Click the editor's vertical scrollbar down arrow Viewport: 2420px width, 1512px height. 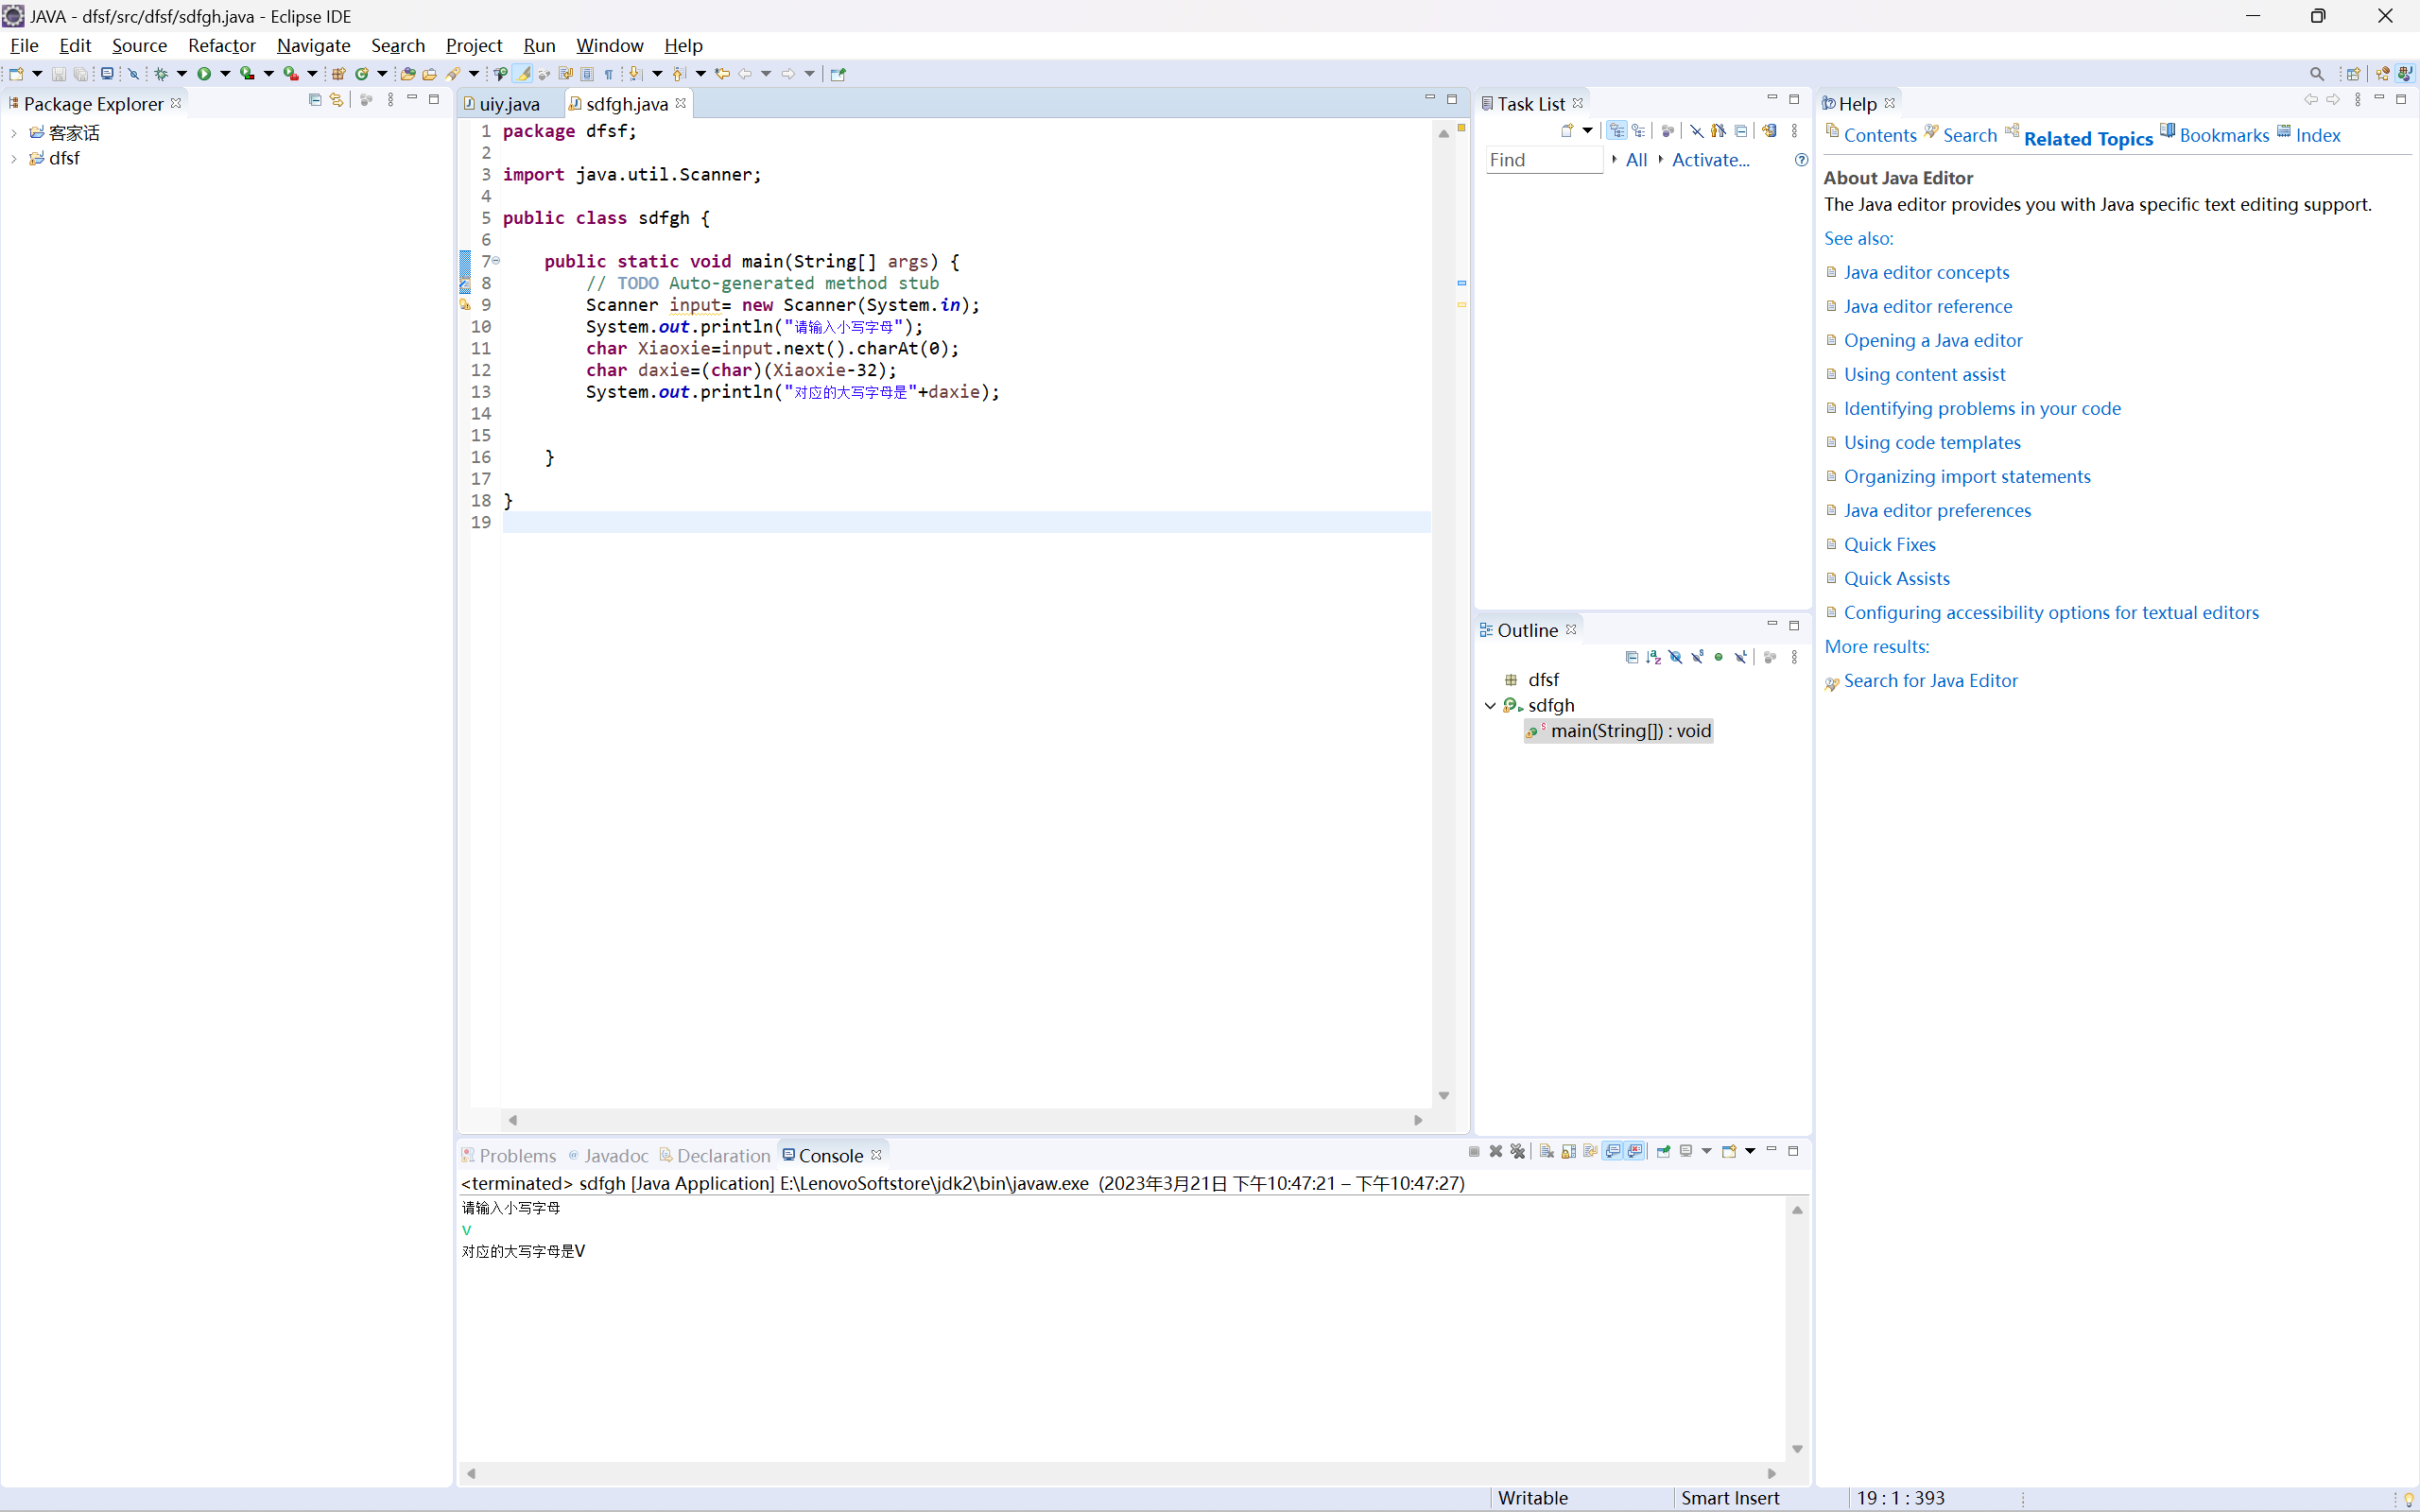click(x=1443, y=1096)
